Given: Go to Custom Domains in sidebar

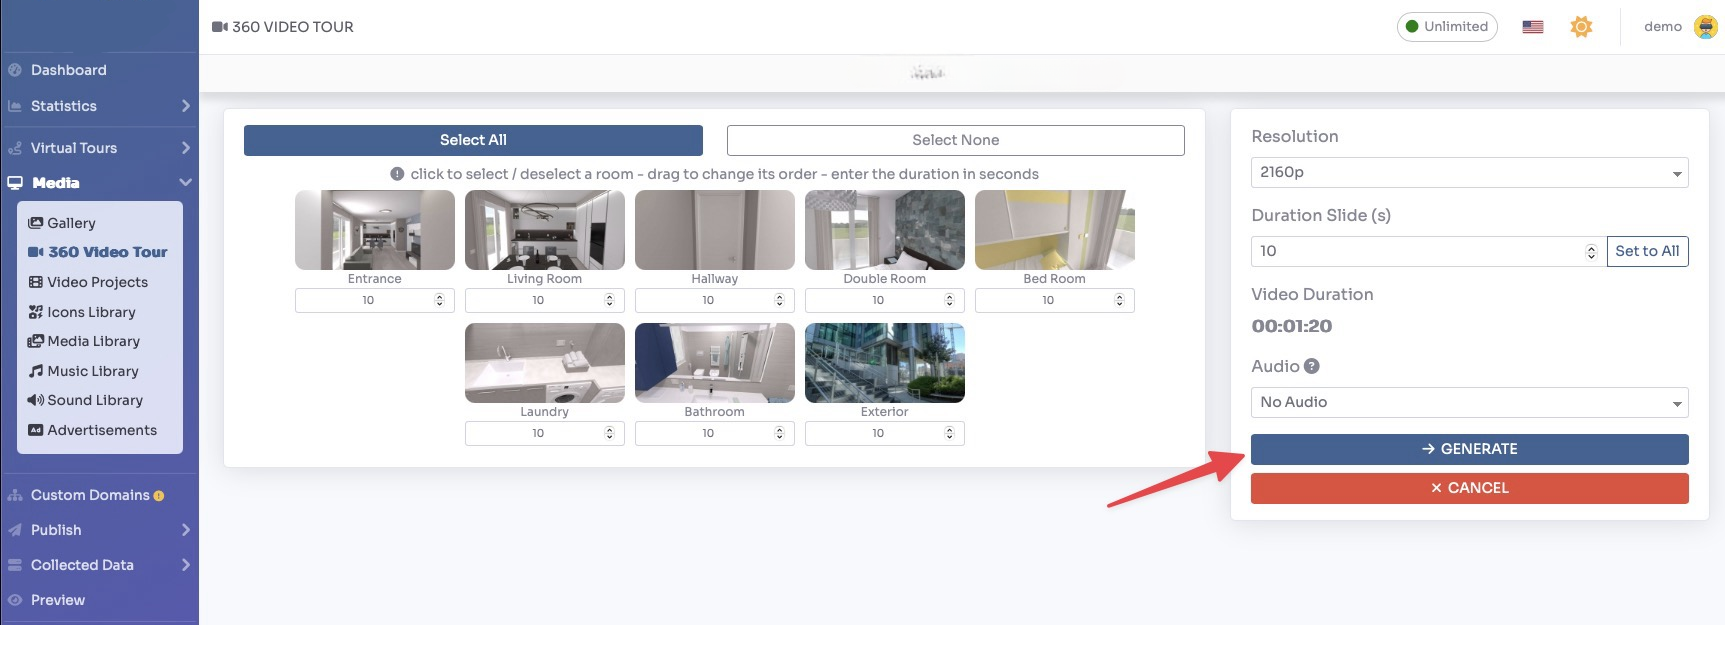Looking at the screenshot, I should tap(90, 495).
